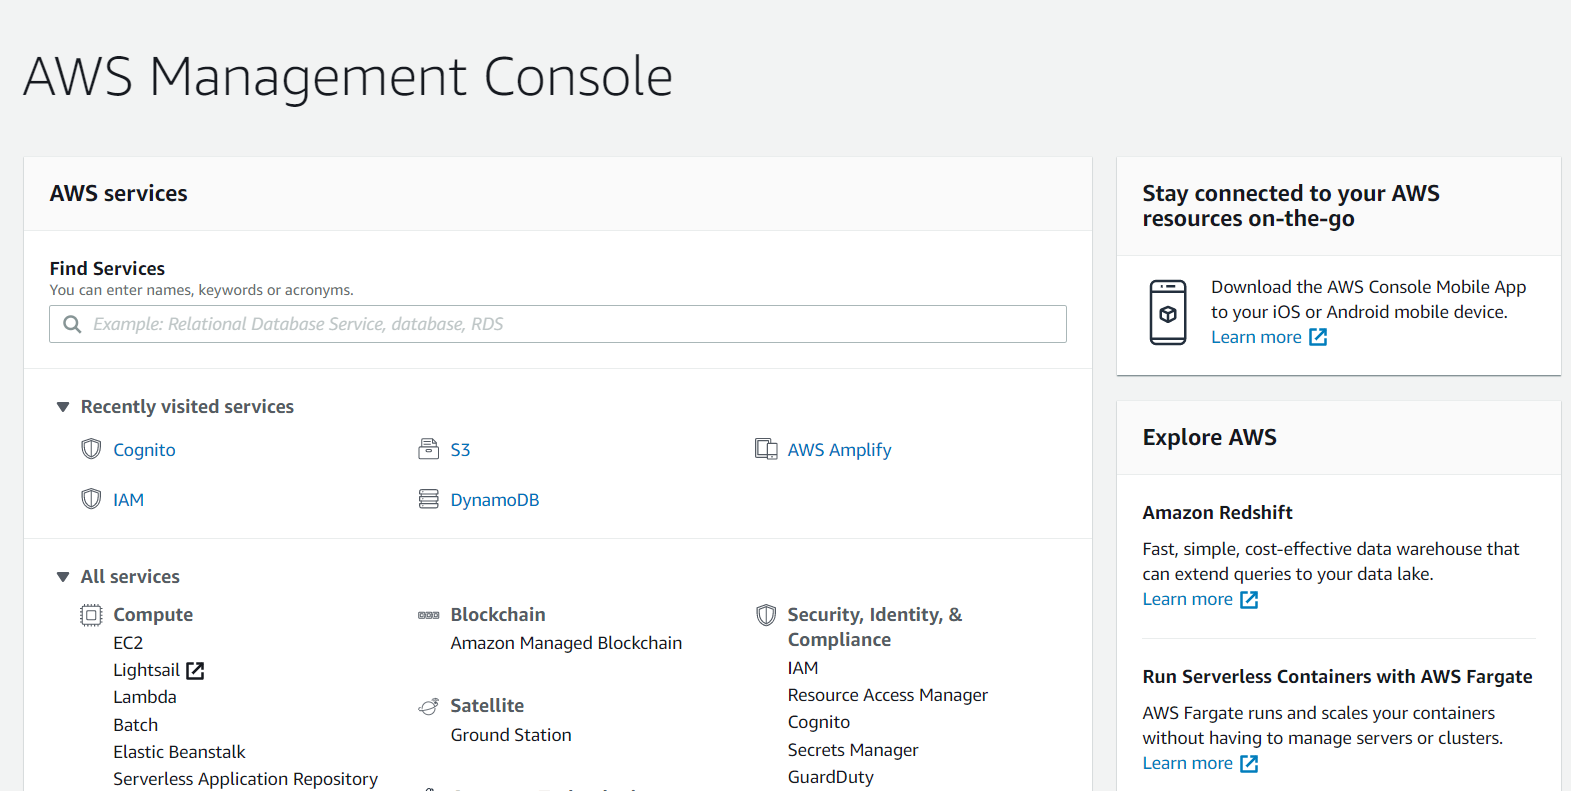The height and width of the screenshot is (791, 1571).
Task: Open IAM from recently visited services
Action: click(128, 500)
